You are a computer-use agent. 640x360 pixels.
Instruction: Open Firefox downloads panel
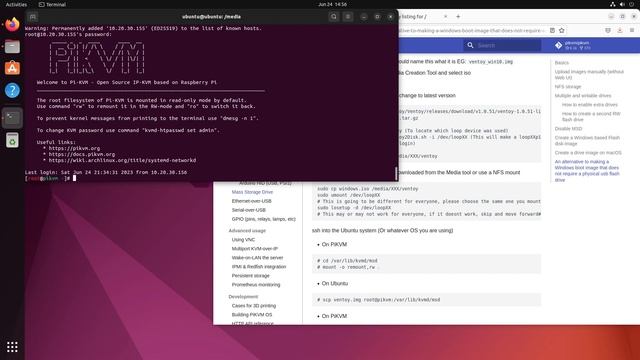620,30
